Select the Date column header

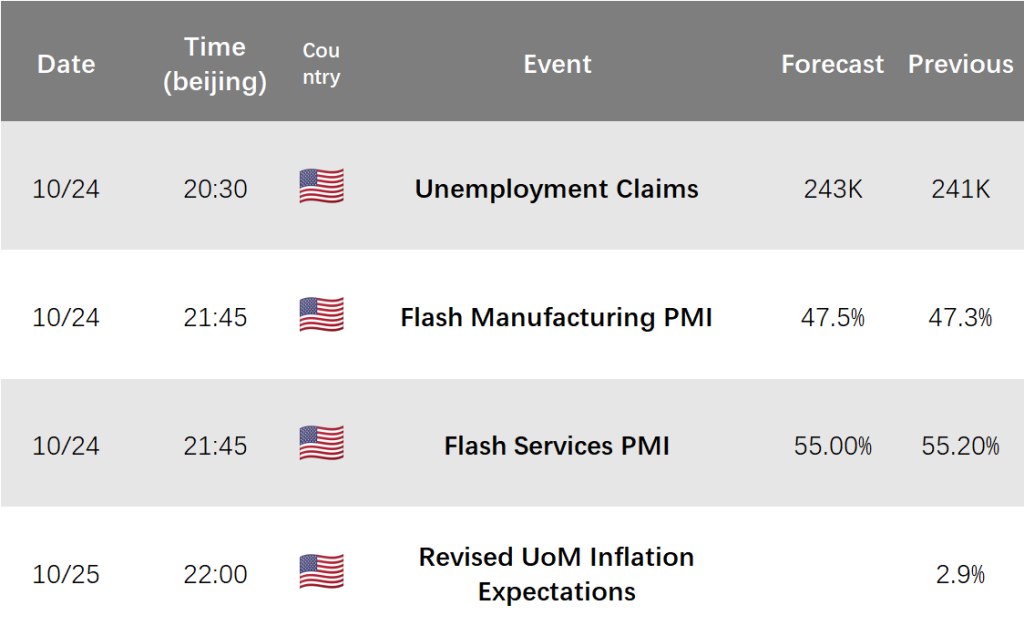tap(66, 64)
